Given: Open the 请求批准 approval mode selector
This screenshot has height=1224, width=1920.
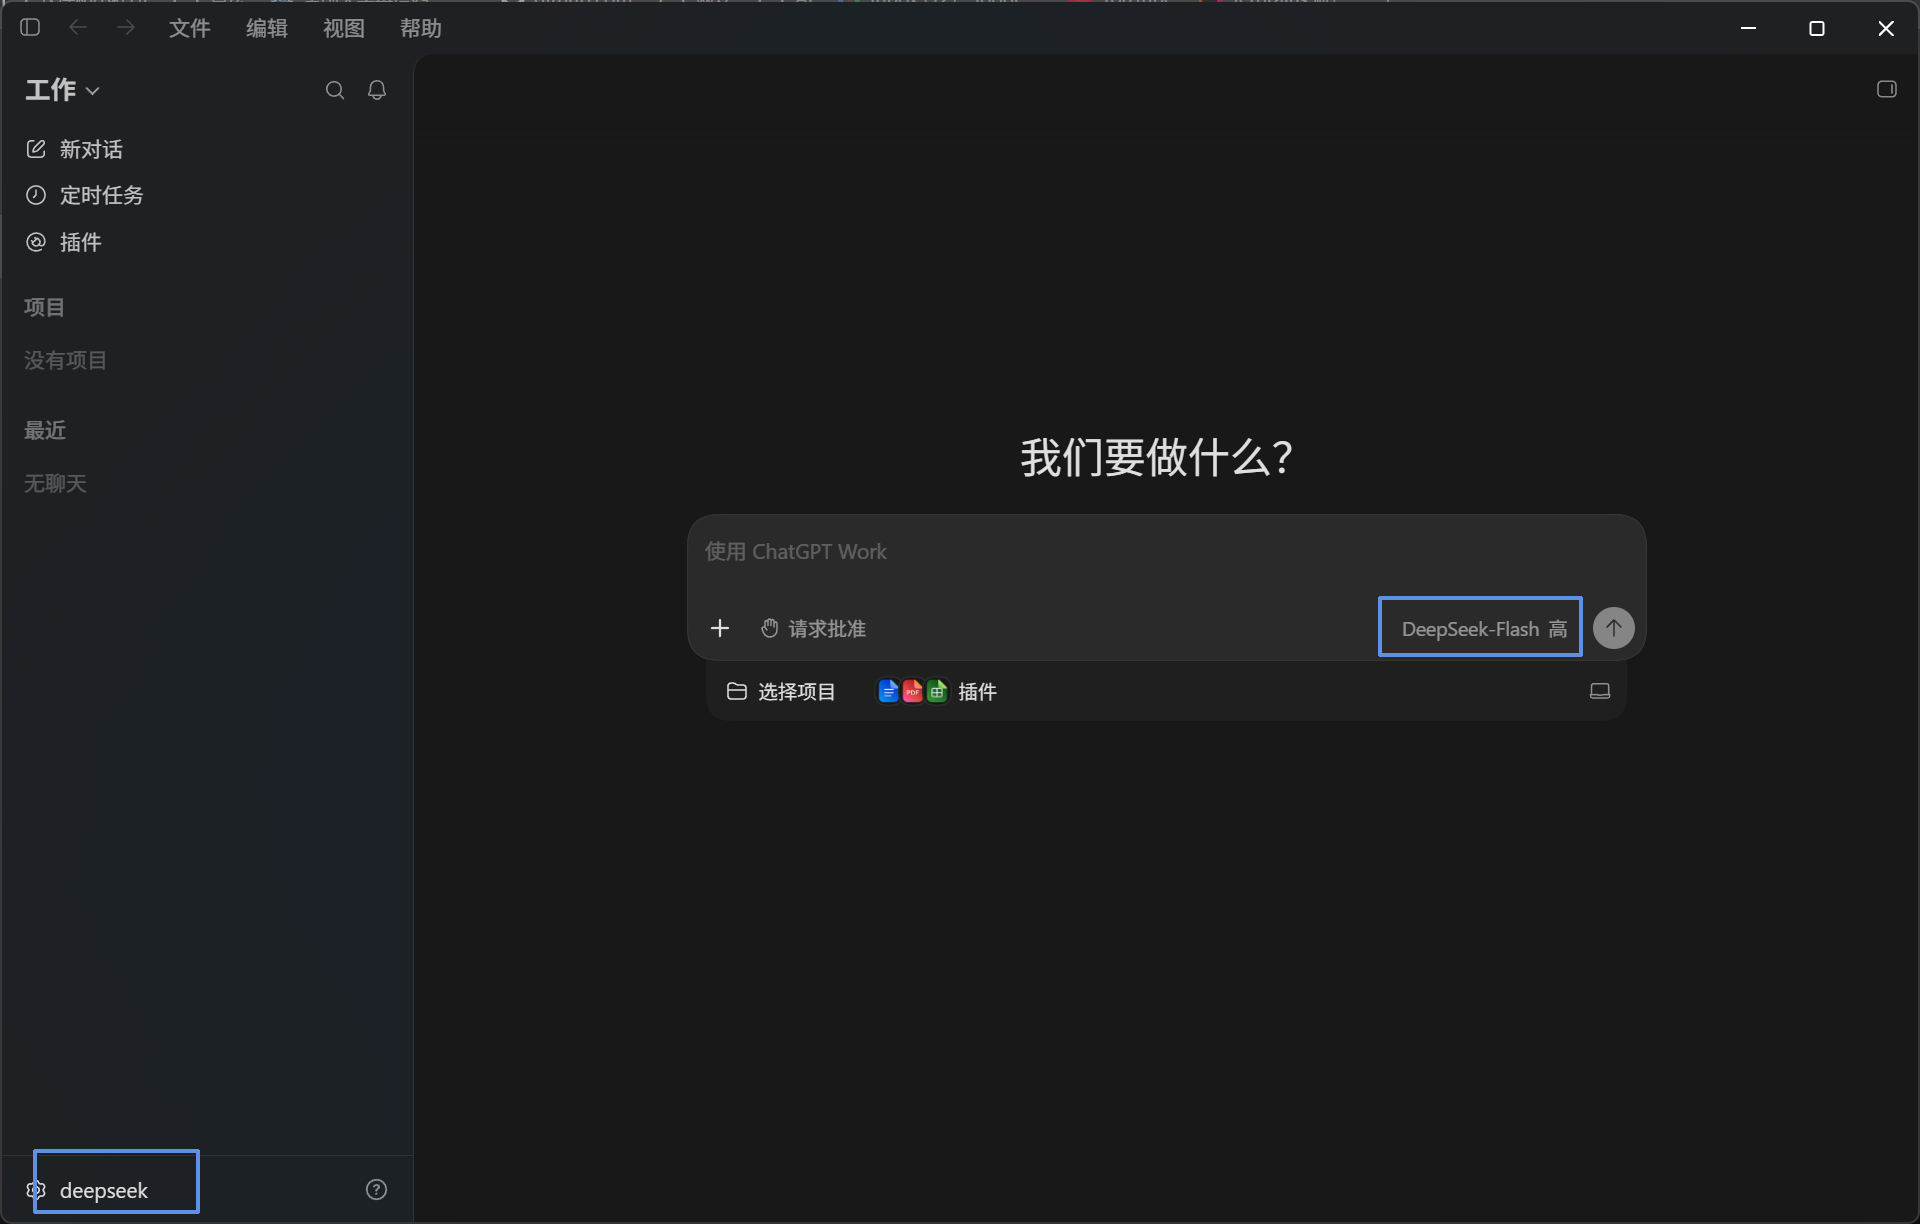Looking at the screenshot, I should (x=813, y=628).
